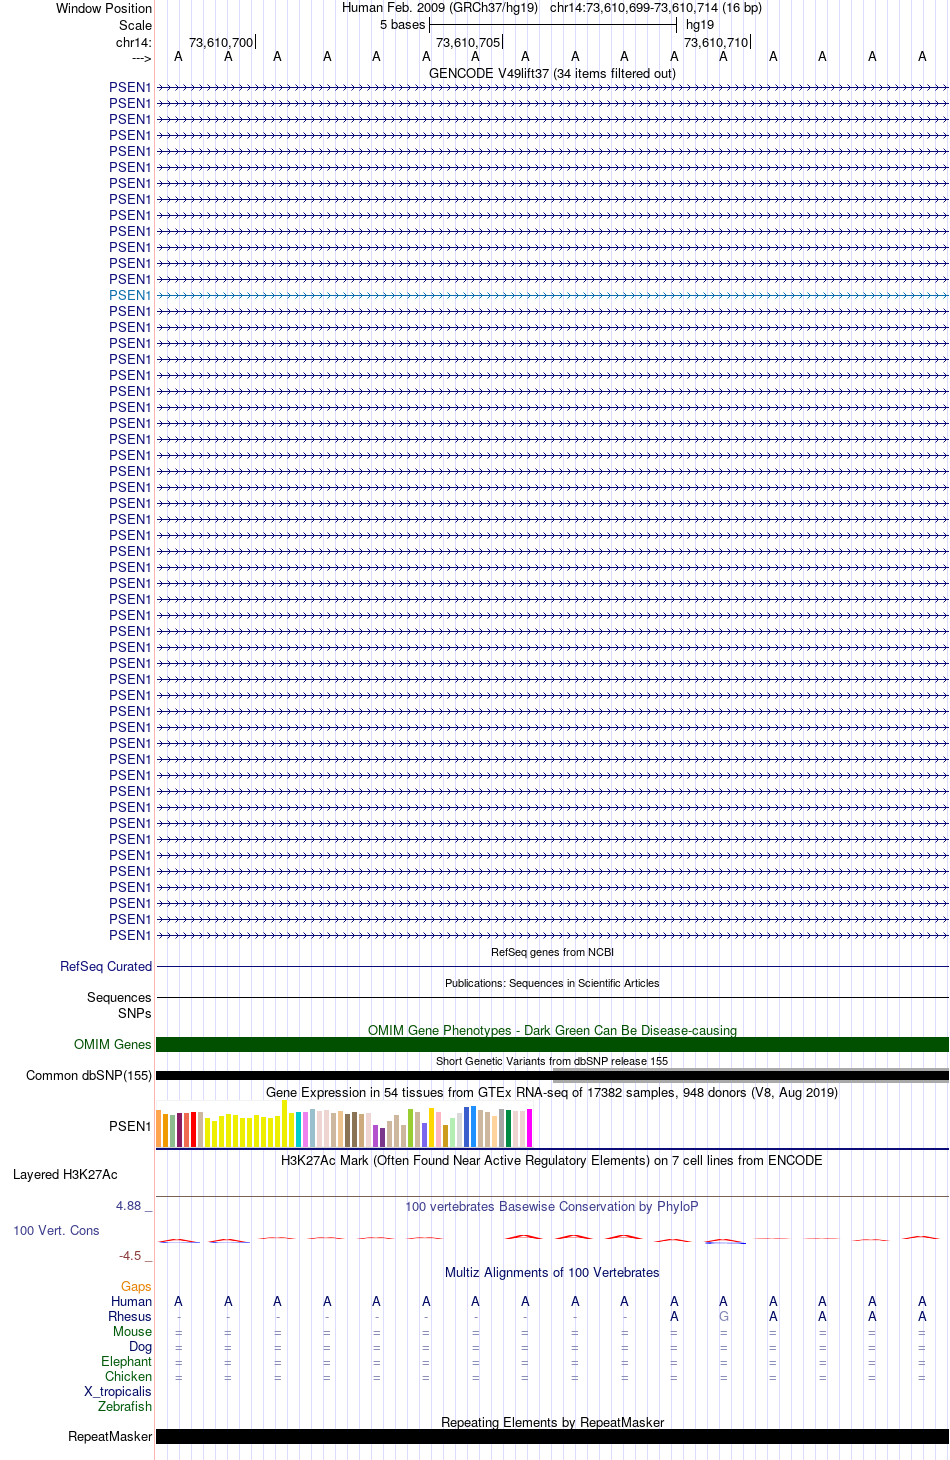Open the OMIM Gene Phenotypes track title

(x=552, y=1030)
